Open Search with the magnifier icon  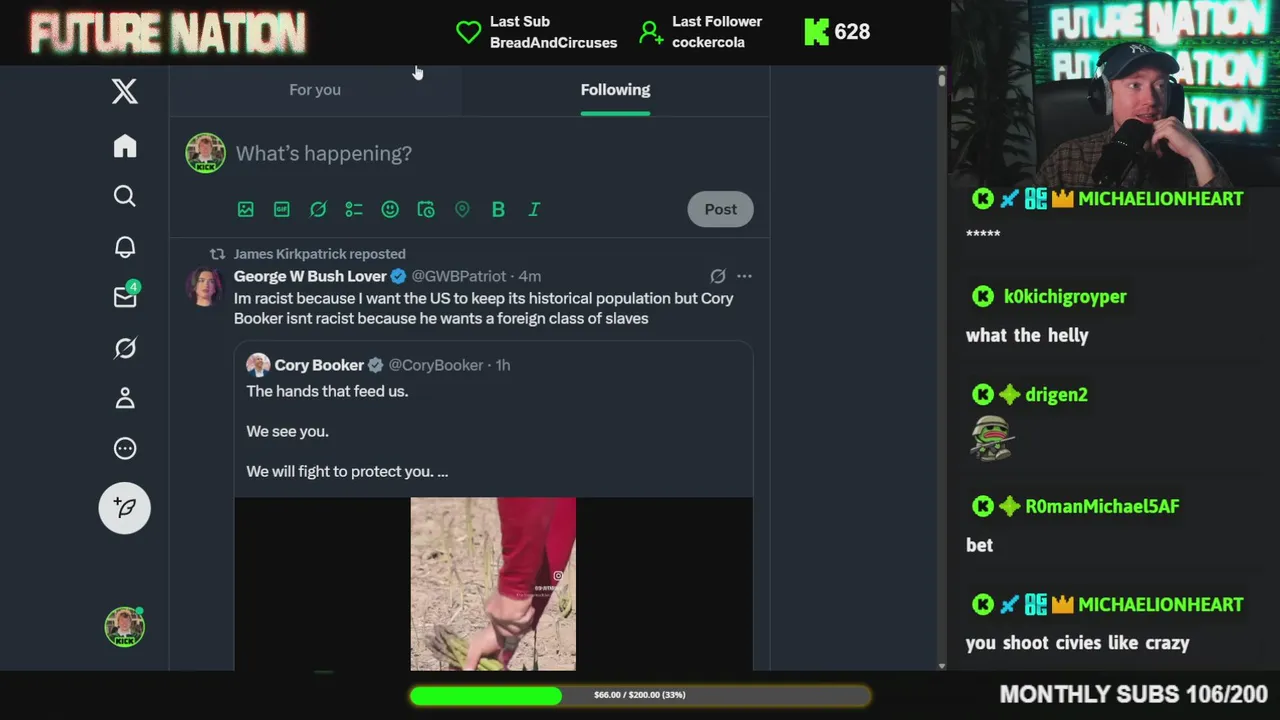tap(125, 196)
